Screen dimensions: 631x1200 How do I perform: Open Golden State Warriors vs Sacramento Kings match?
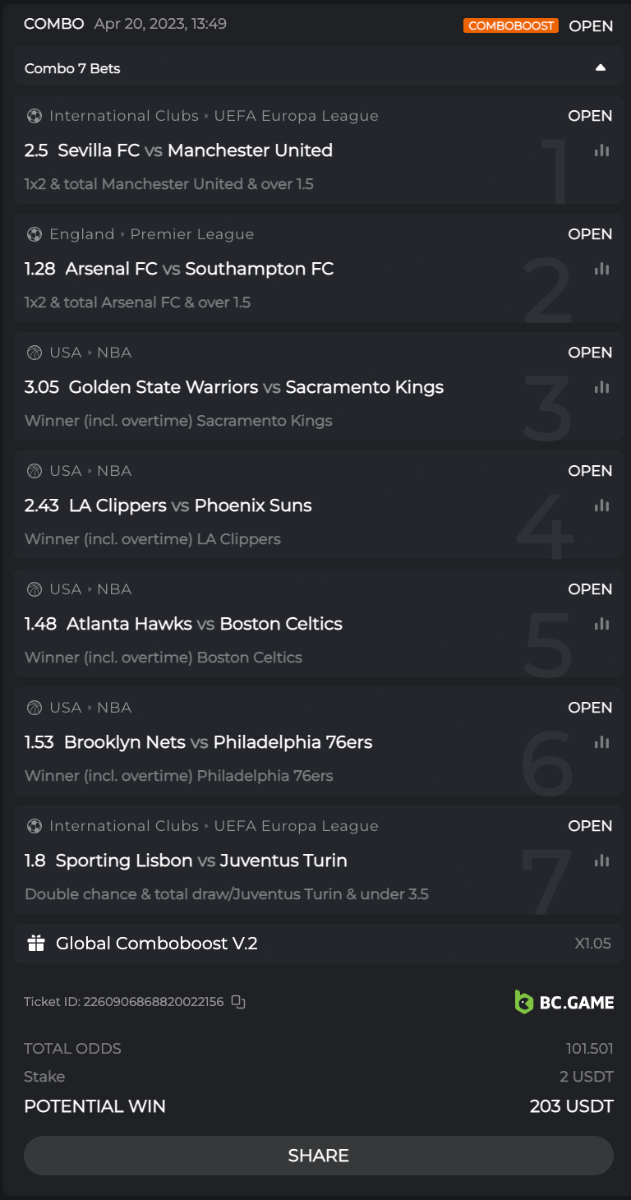point(256,387)
